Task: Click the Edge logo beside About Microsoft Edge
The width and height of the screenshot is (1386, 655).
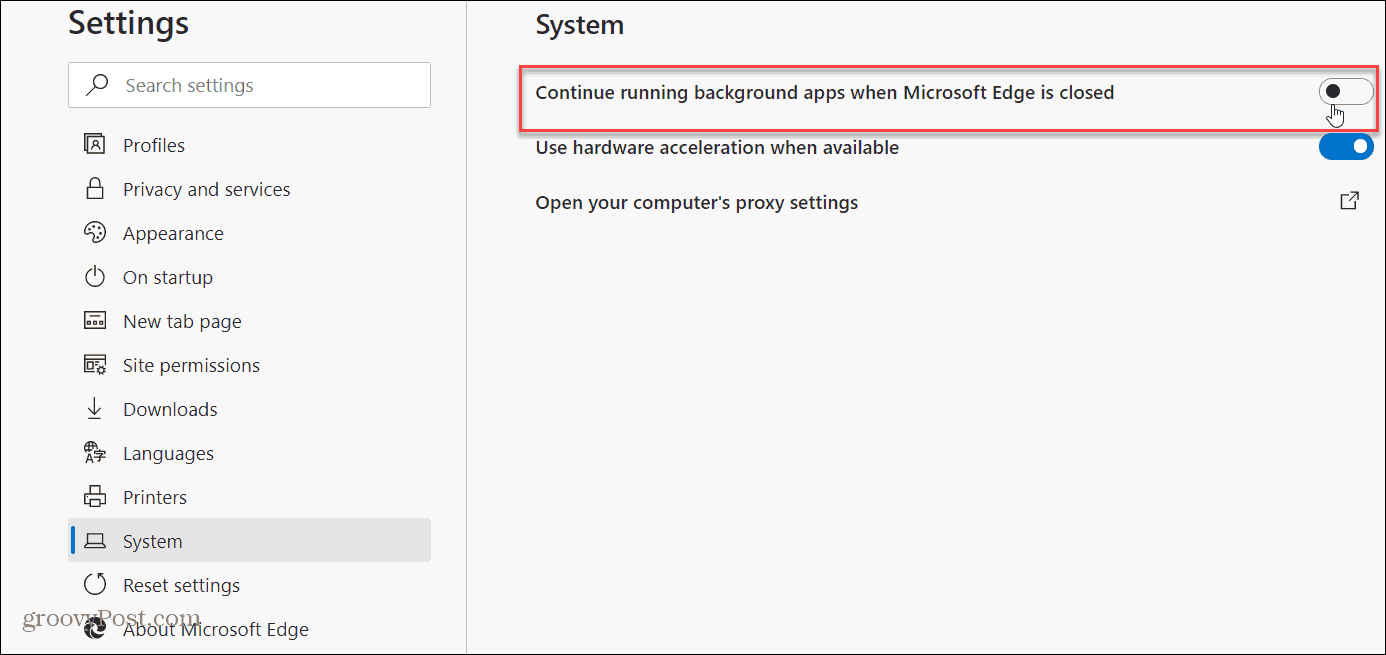Action: point(95,629)
